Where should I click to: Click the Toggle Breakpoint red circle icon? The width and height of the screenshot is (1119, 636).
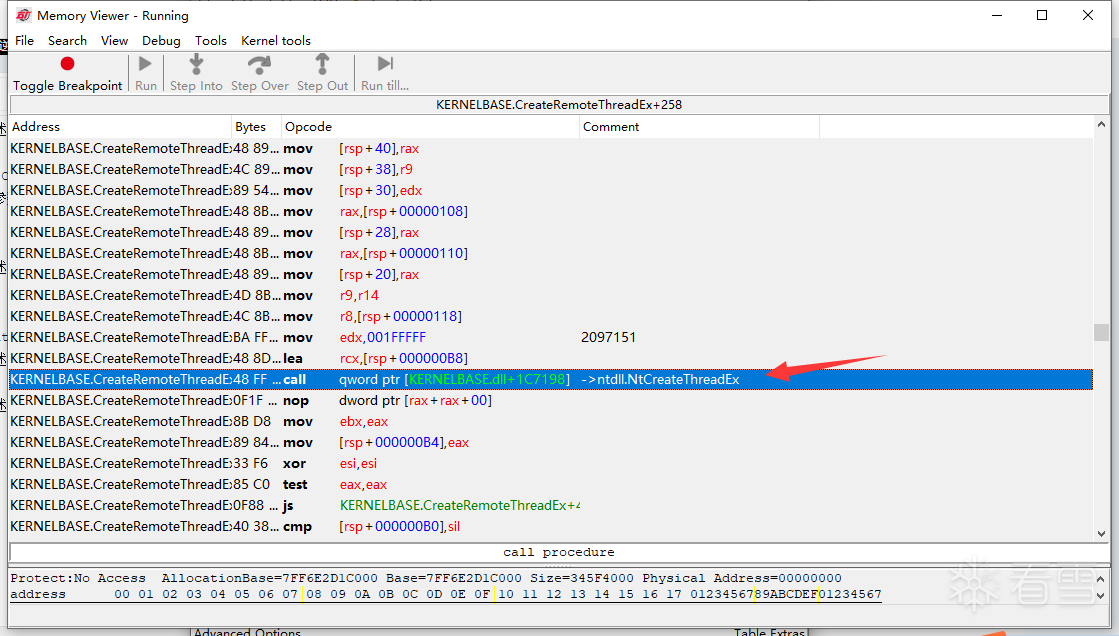point(67,64)
